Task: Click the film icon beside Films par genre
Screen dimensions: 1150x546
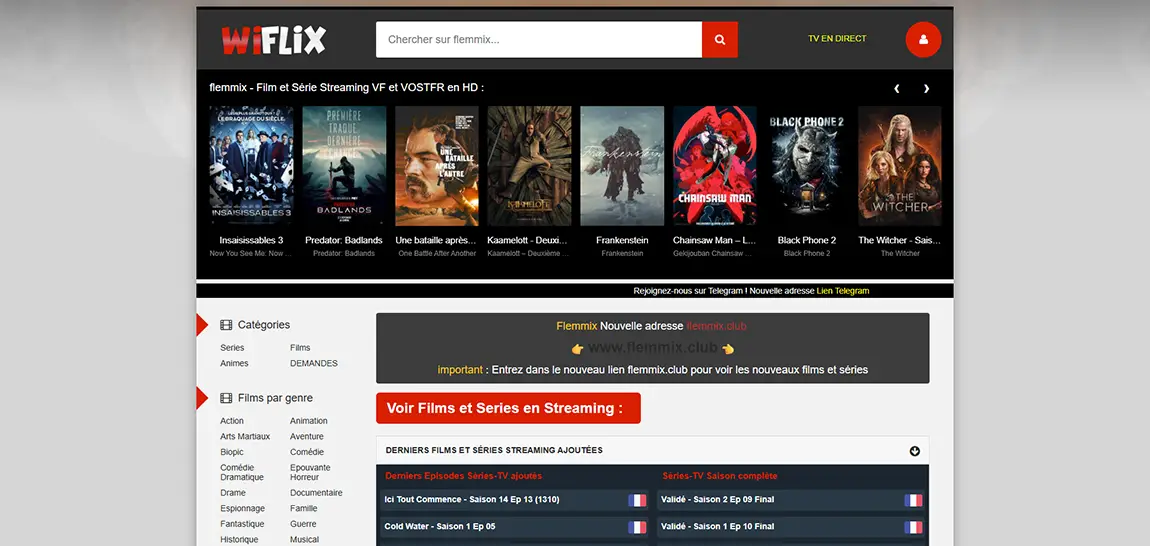Action: (x=226, y=398)
